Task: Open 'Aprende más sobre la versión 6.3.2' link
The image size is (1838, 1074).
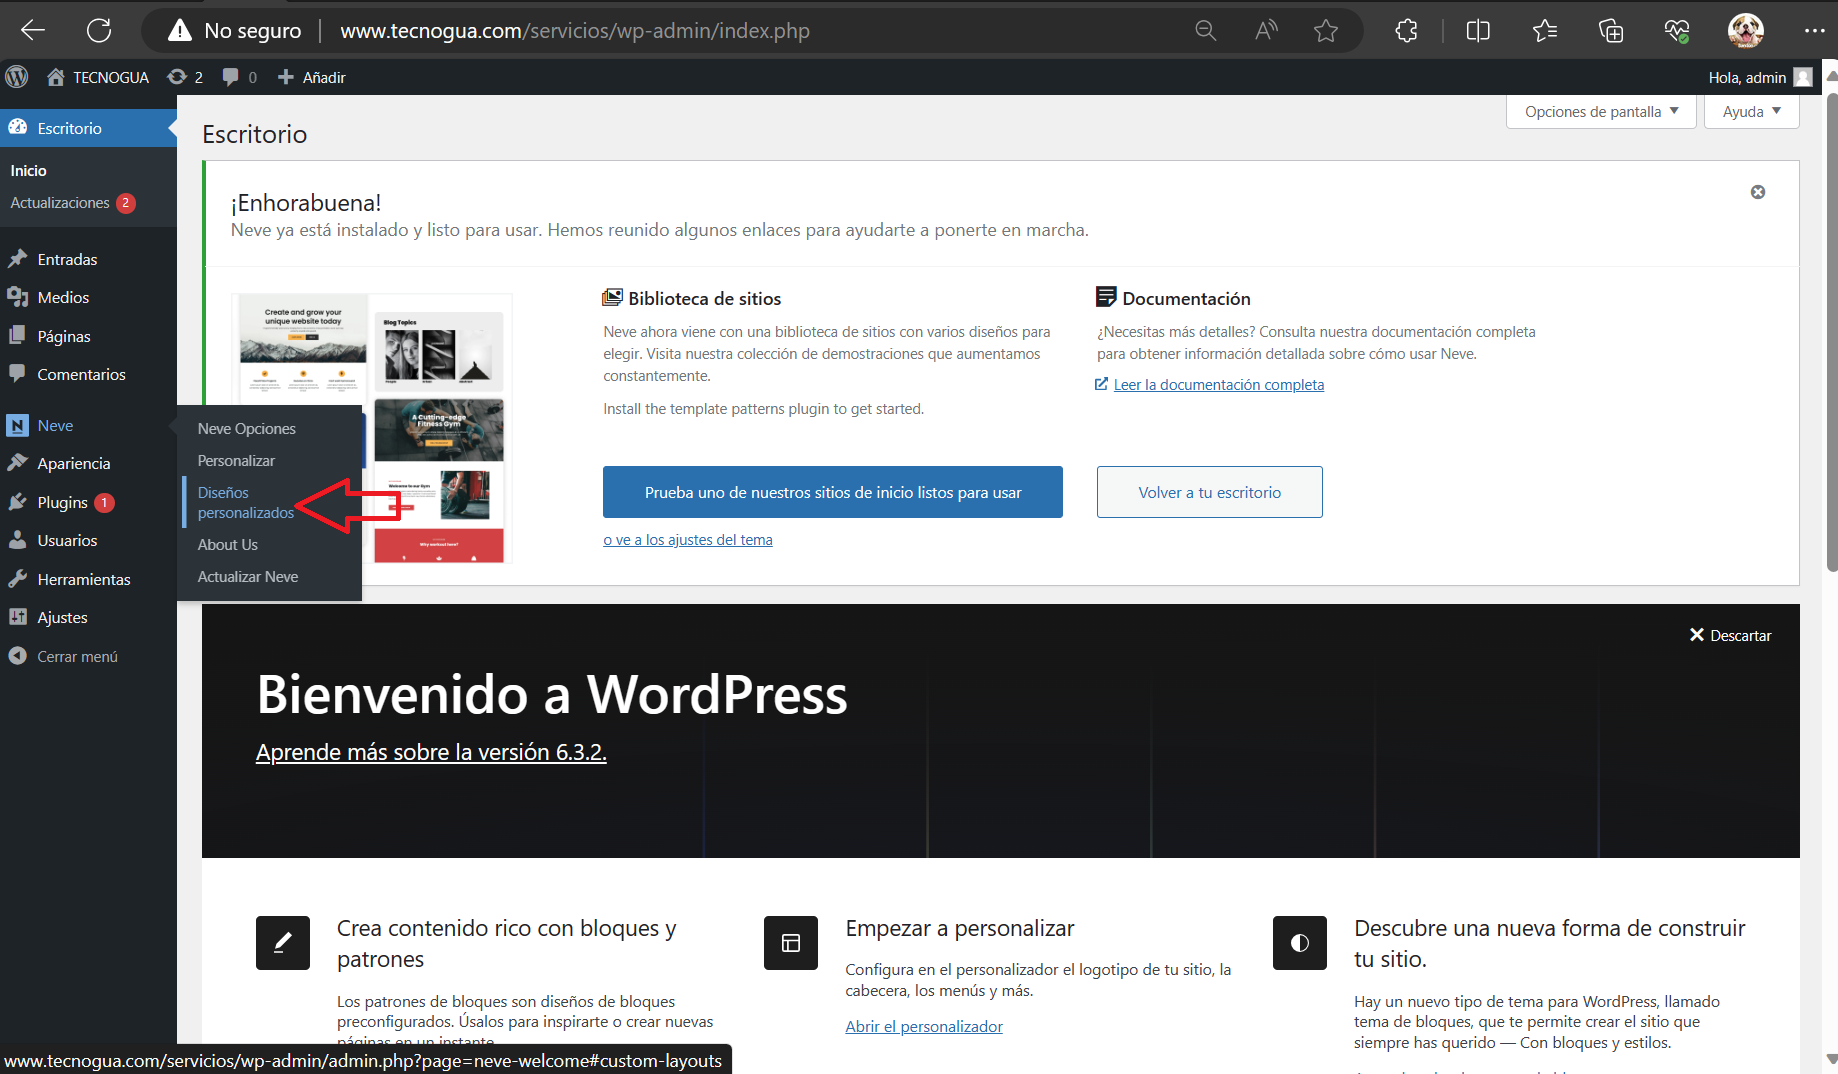Action: click(x=431, y=752)
